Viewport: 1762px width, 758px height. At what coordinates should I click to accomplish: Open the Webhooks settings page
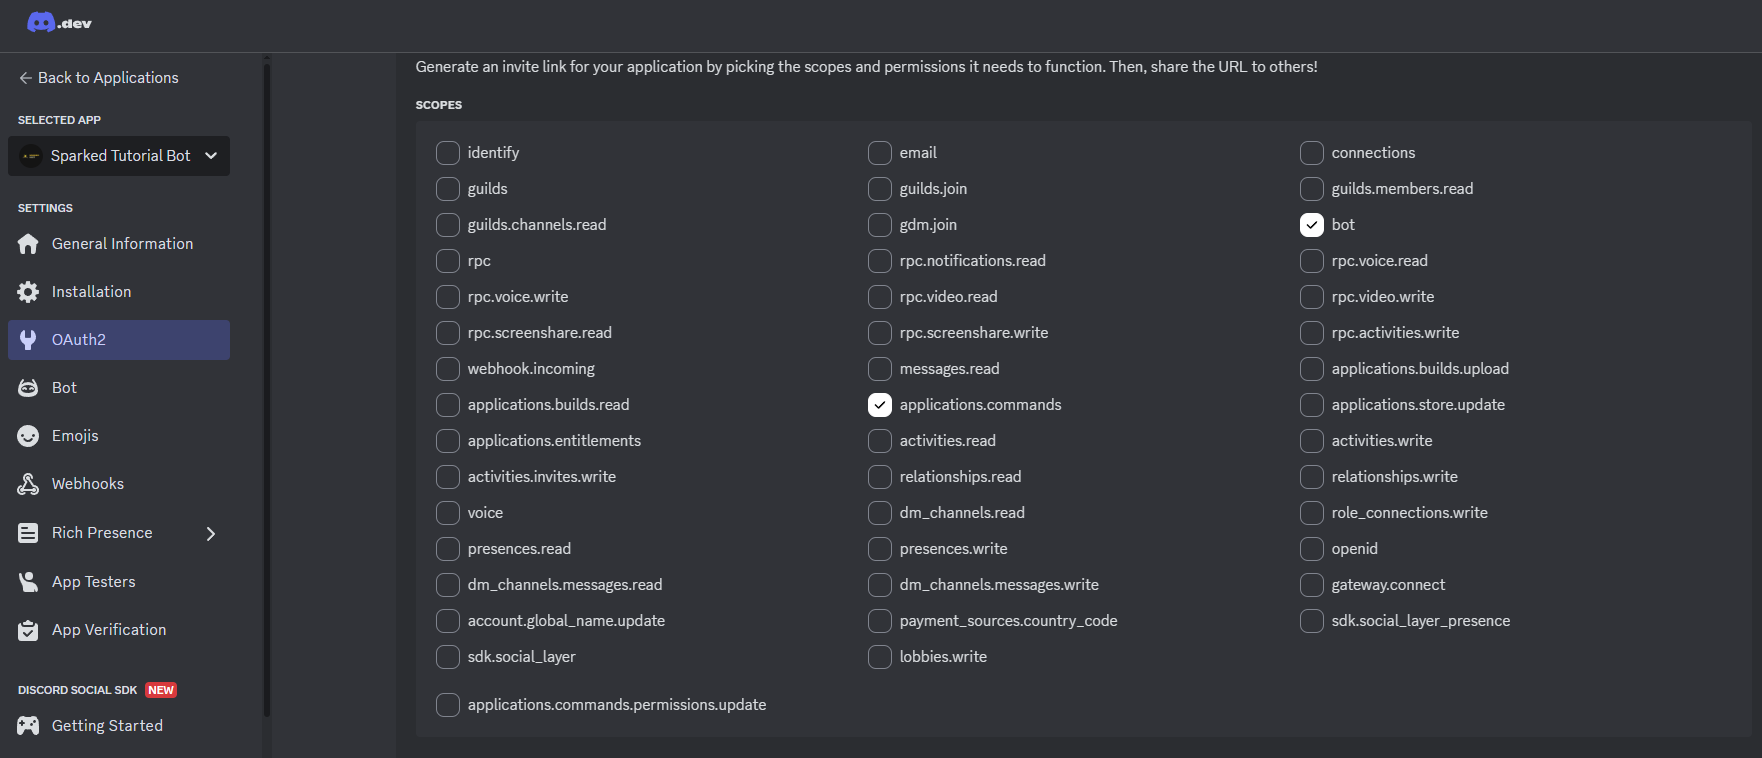[119, 484]
